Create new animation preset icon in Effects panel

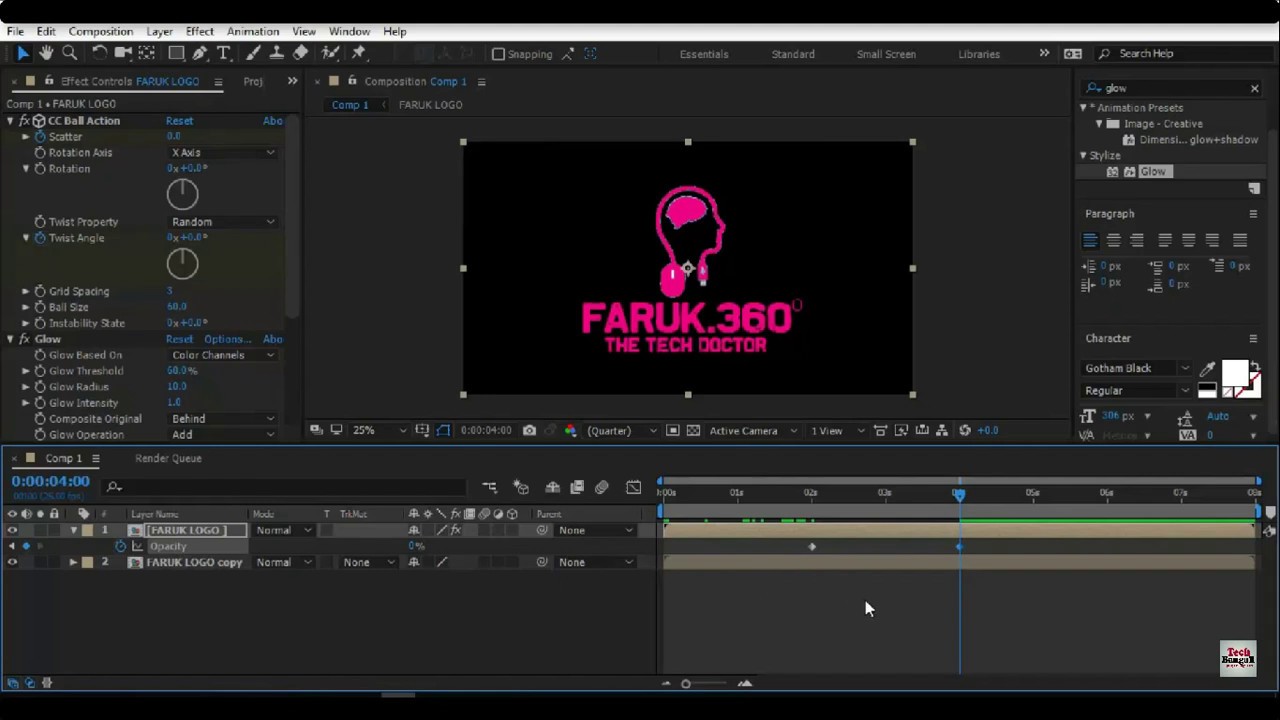pos(1254,189)
